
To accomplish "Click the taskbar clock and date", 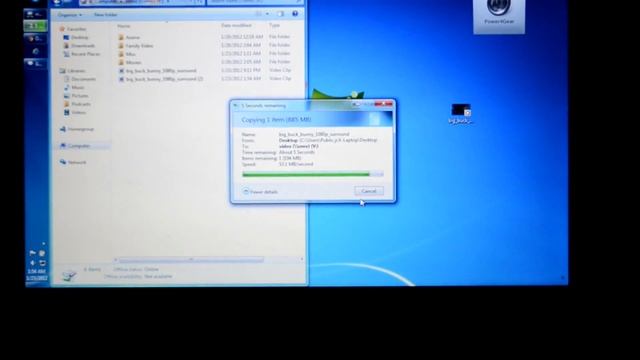I will [x=37, y=275].
